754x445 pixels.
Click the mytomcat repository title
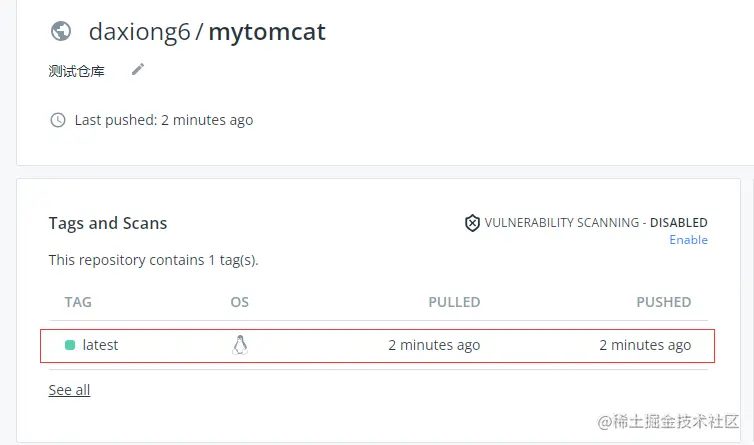[x=267, y=32]
